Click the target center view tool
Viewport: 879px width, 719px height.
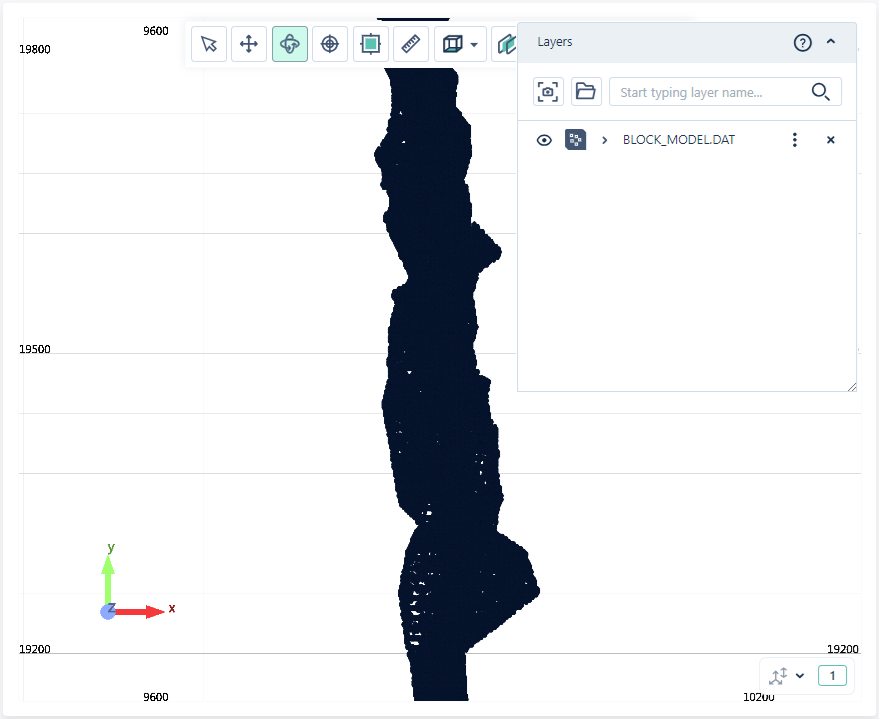[x=330, y=44]
